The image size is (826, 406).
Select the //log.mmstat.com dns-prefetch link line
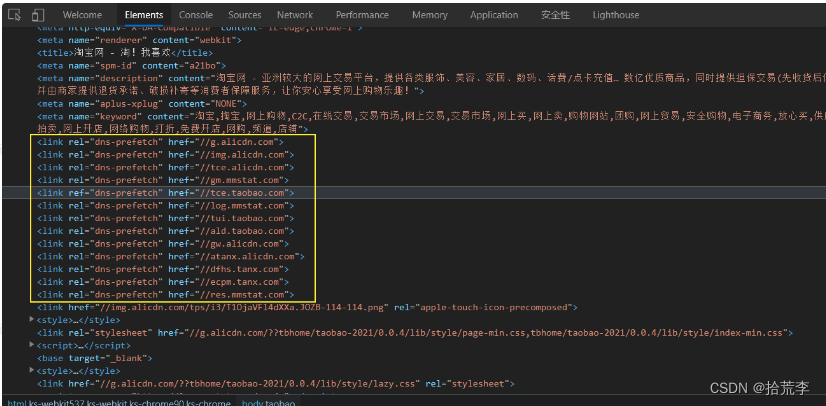coord(165,205)
